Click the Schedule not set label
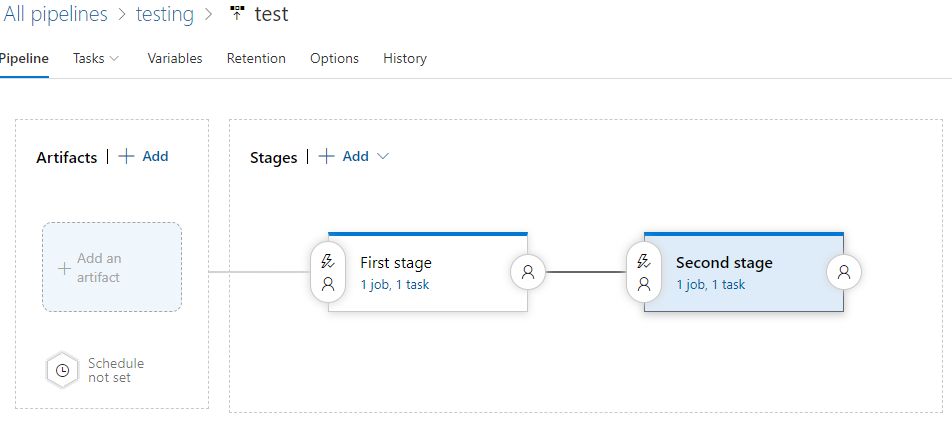952x421 pixels. click(115, 370)
